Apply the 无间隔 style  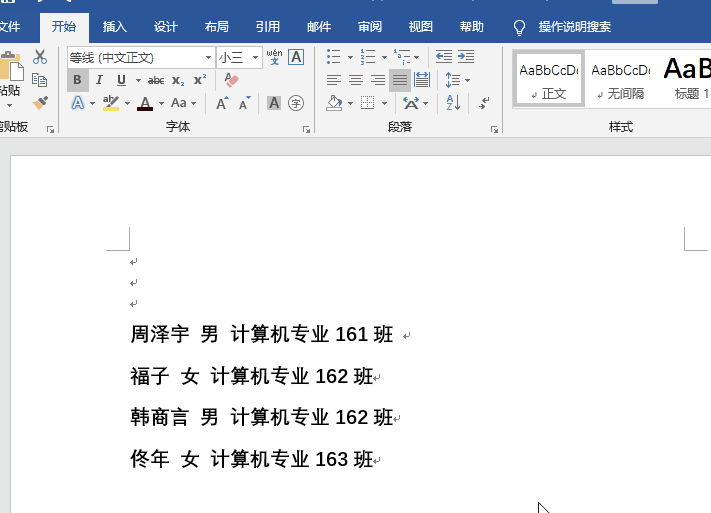(621, 80)
